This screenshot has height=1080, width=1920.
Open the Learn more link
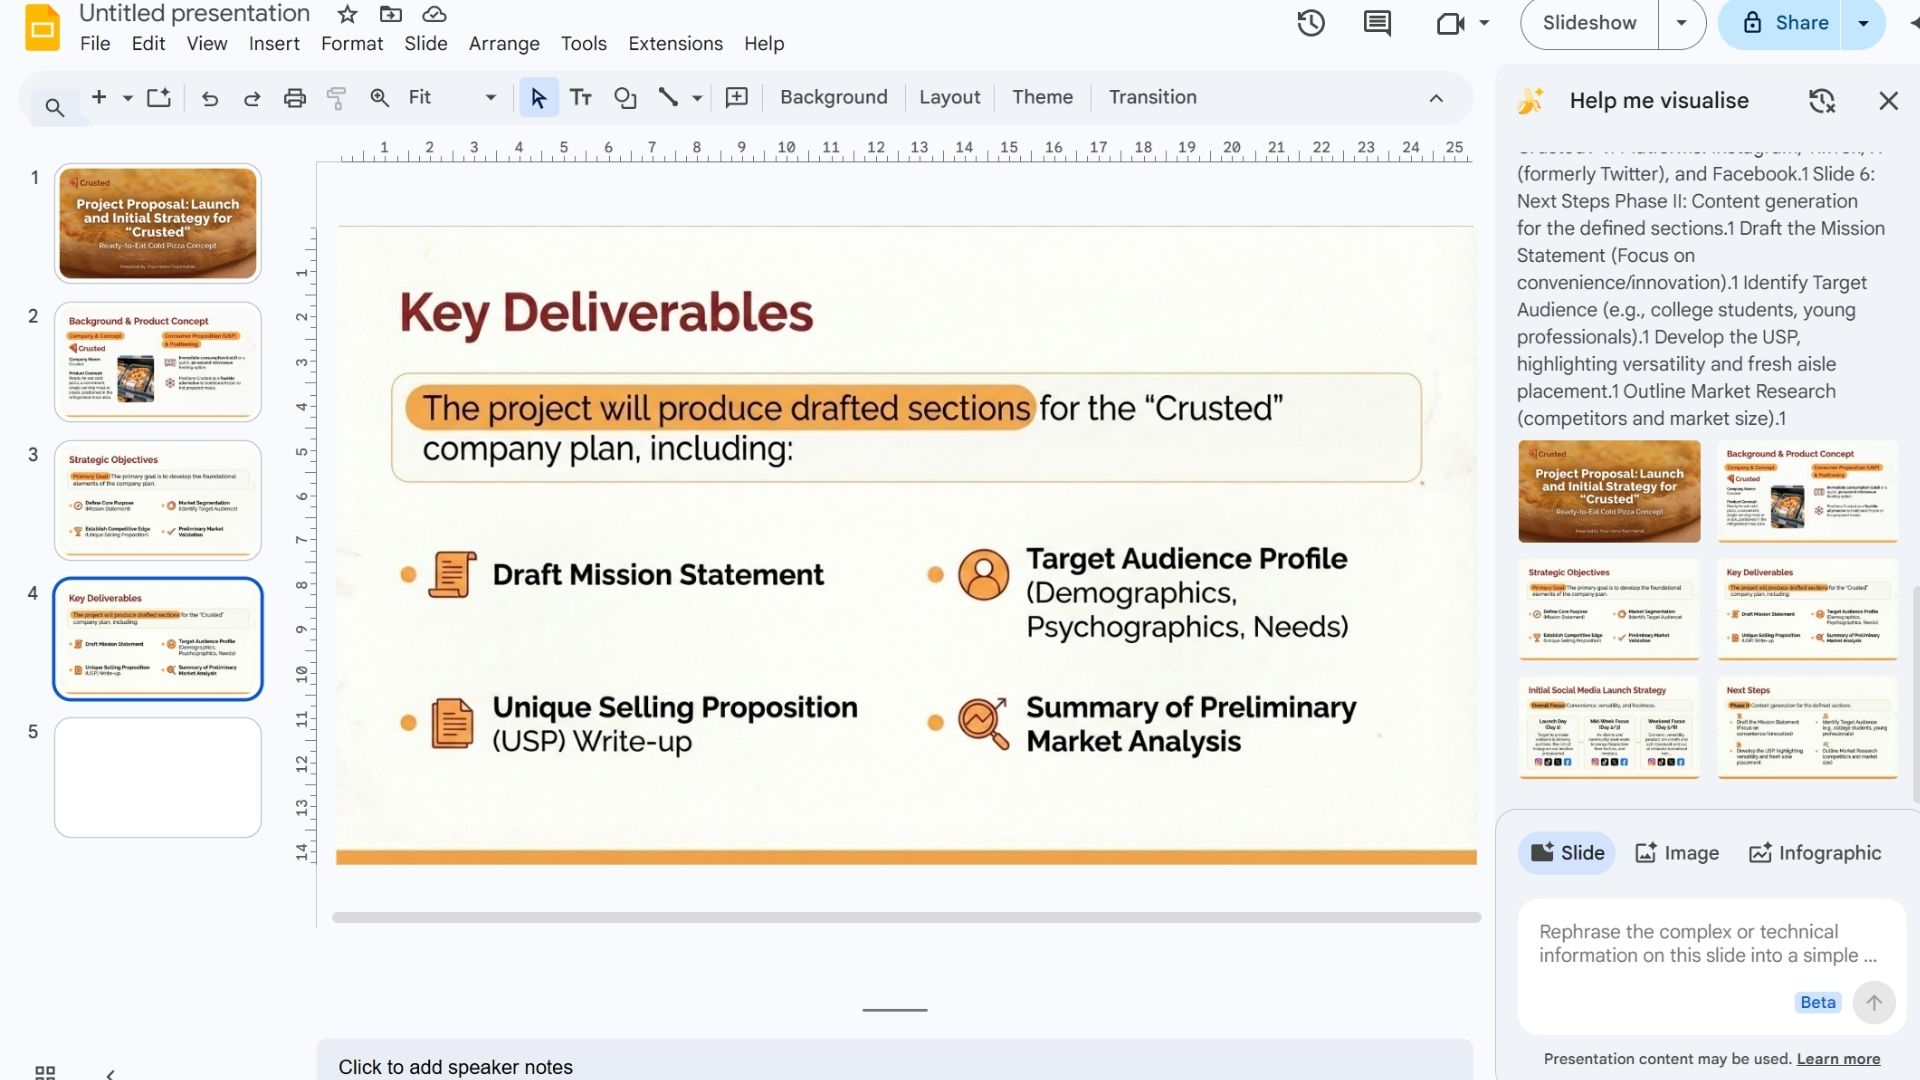pos(1838,1059)
